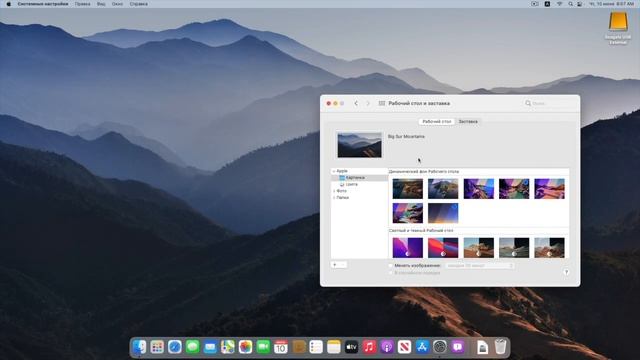Open Calendar icon showing 10

pyautogui.click(x=281, y=347)
